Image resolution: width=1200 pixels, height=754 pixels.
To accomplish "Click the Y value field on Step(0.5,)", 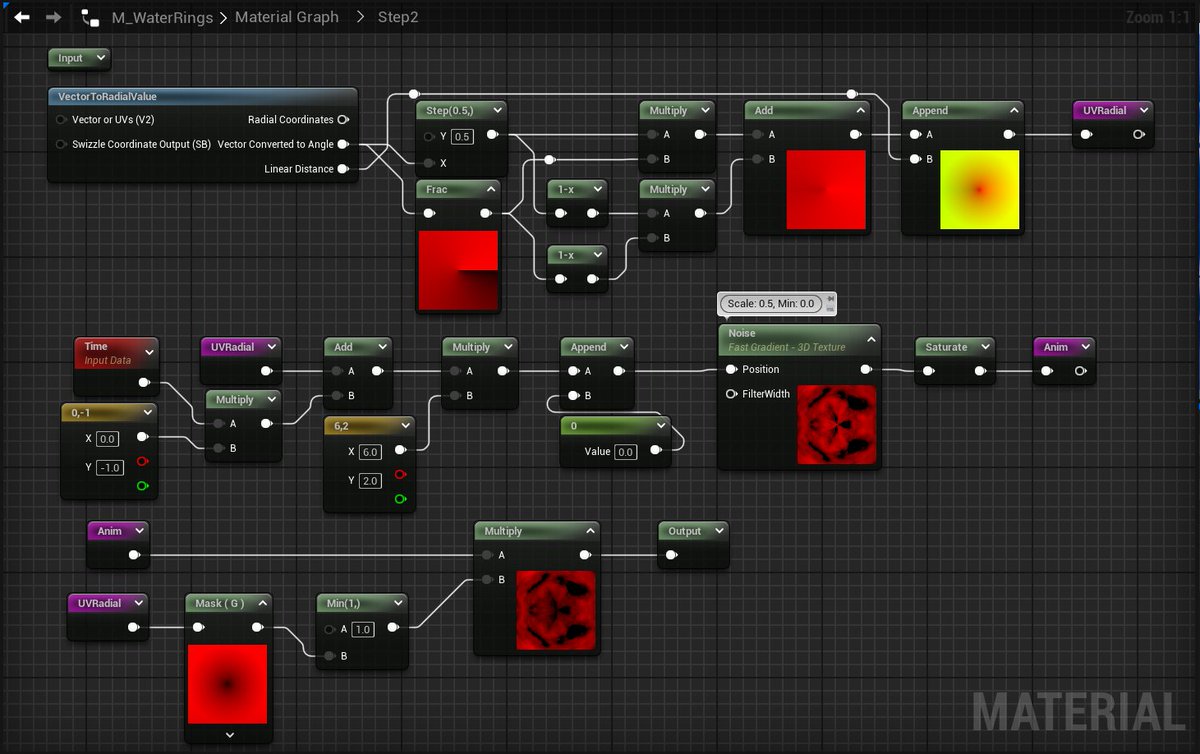I will click(462, 136).
